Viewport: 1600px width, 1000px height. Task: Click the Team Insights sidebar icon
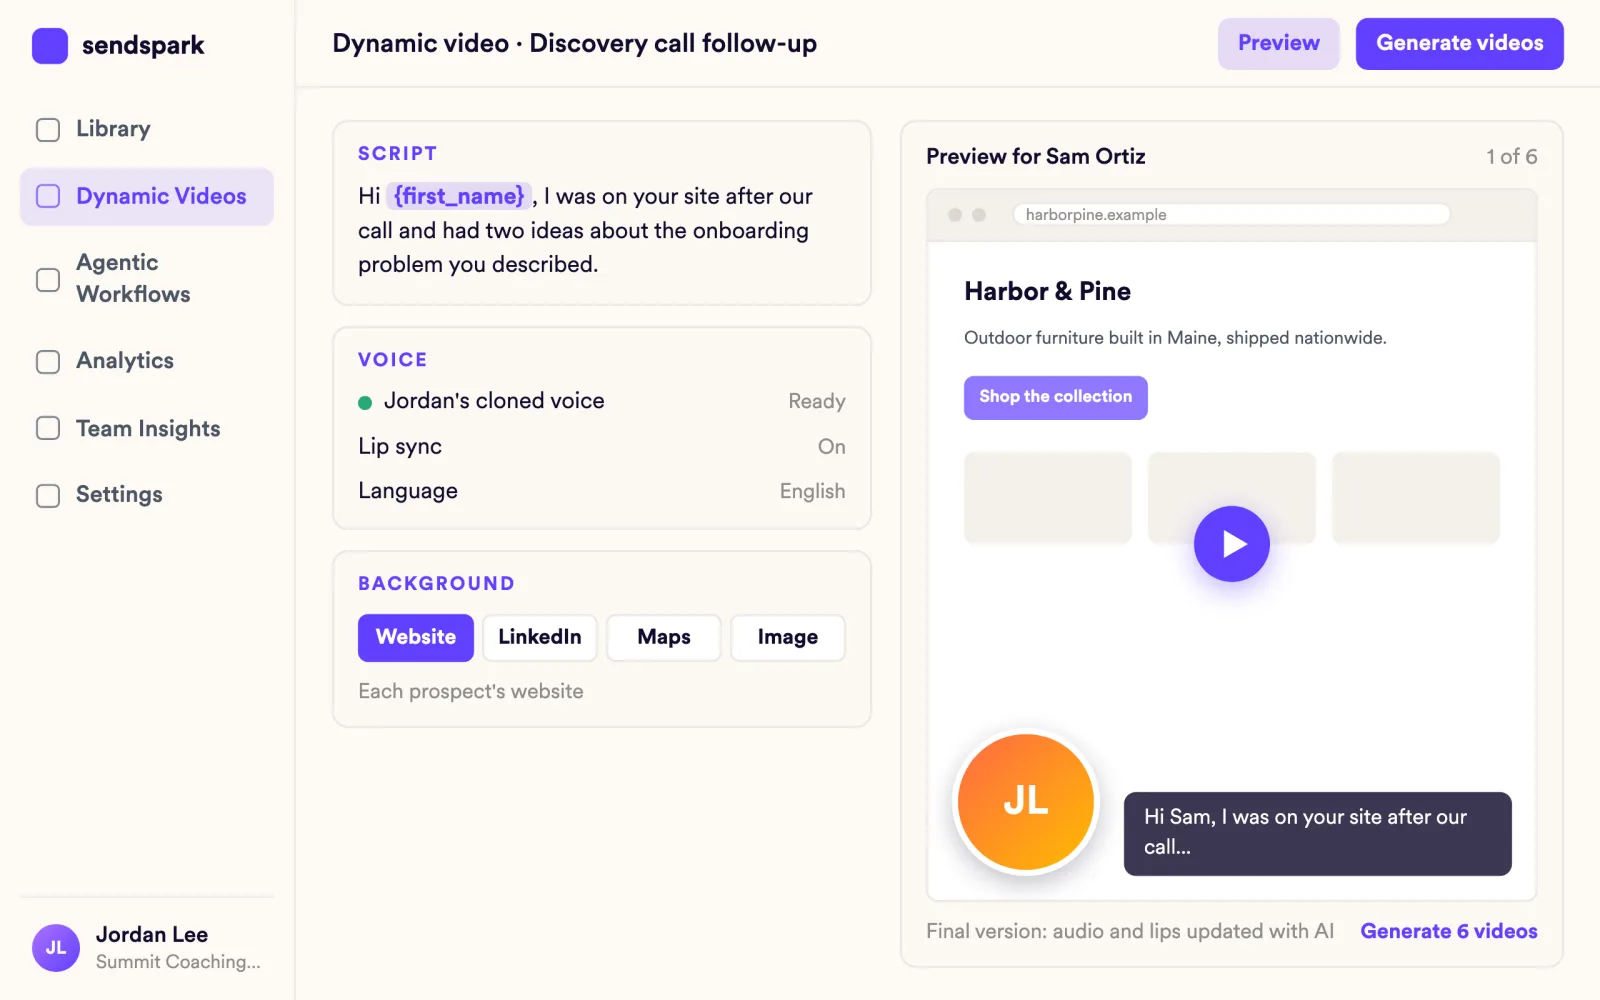(48, 428)
